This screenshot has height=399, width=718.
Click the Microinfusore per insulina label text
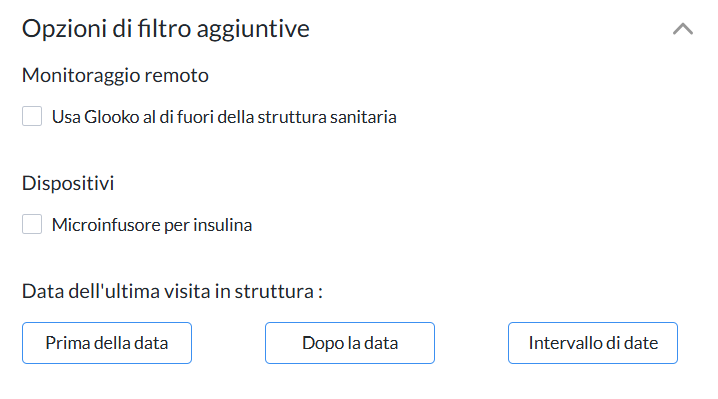pos(152,225)
